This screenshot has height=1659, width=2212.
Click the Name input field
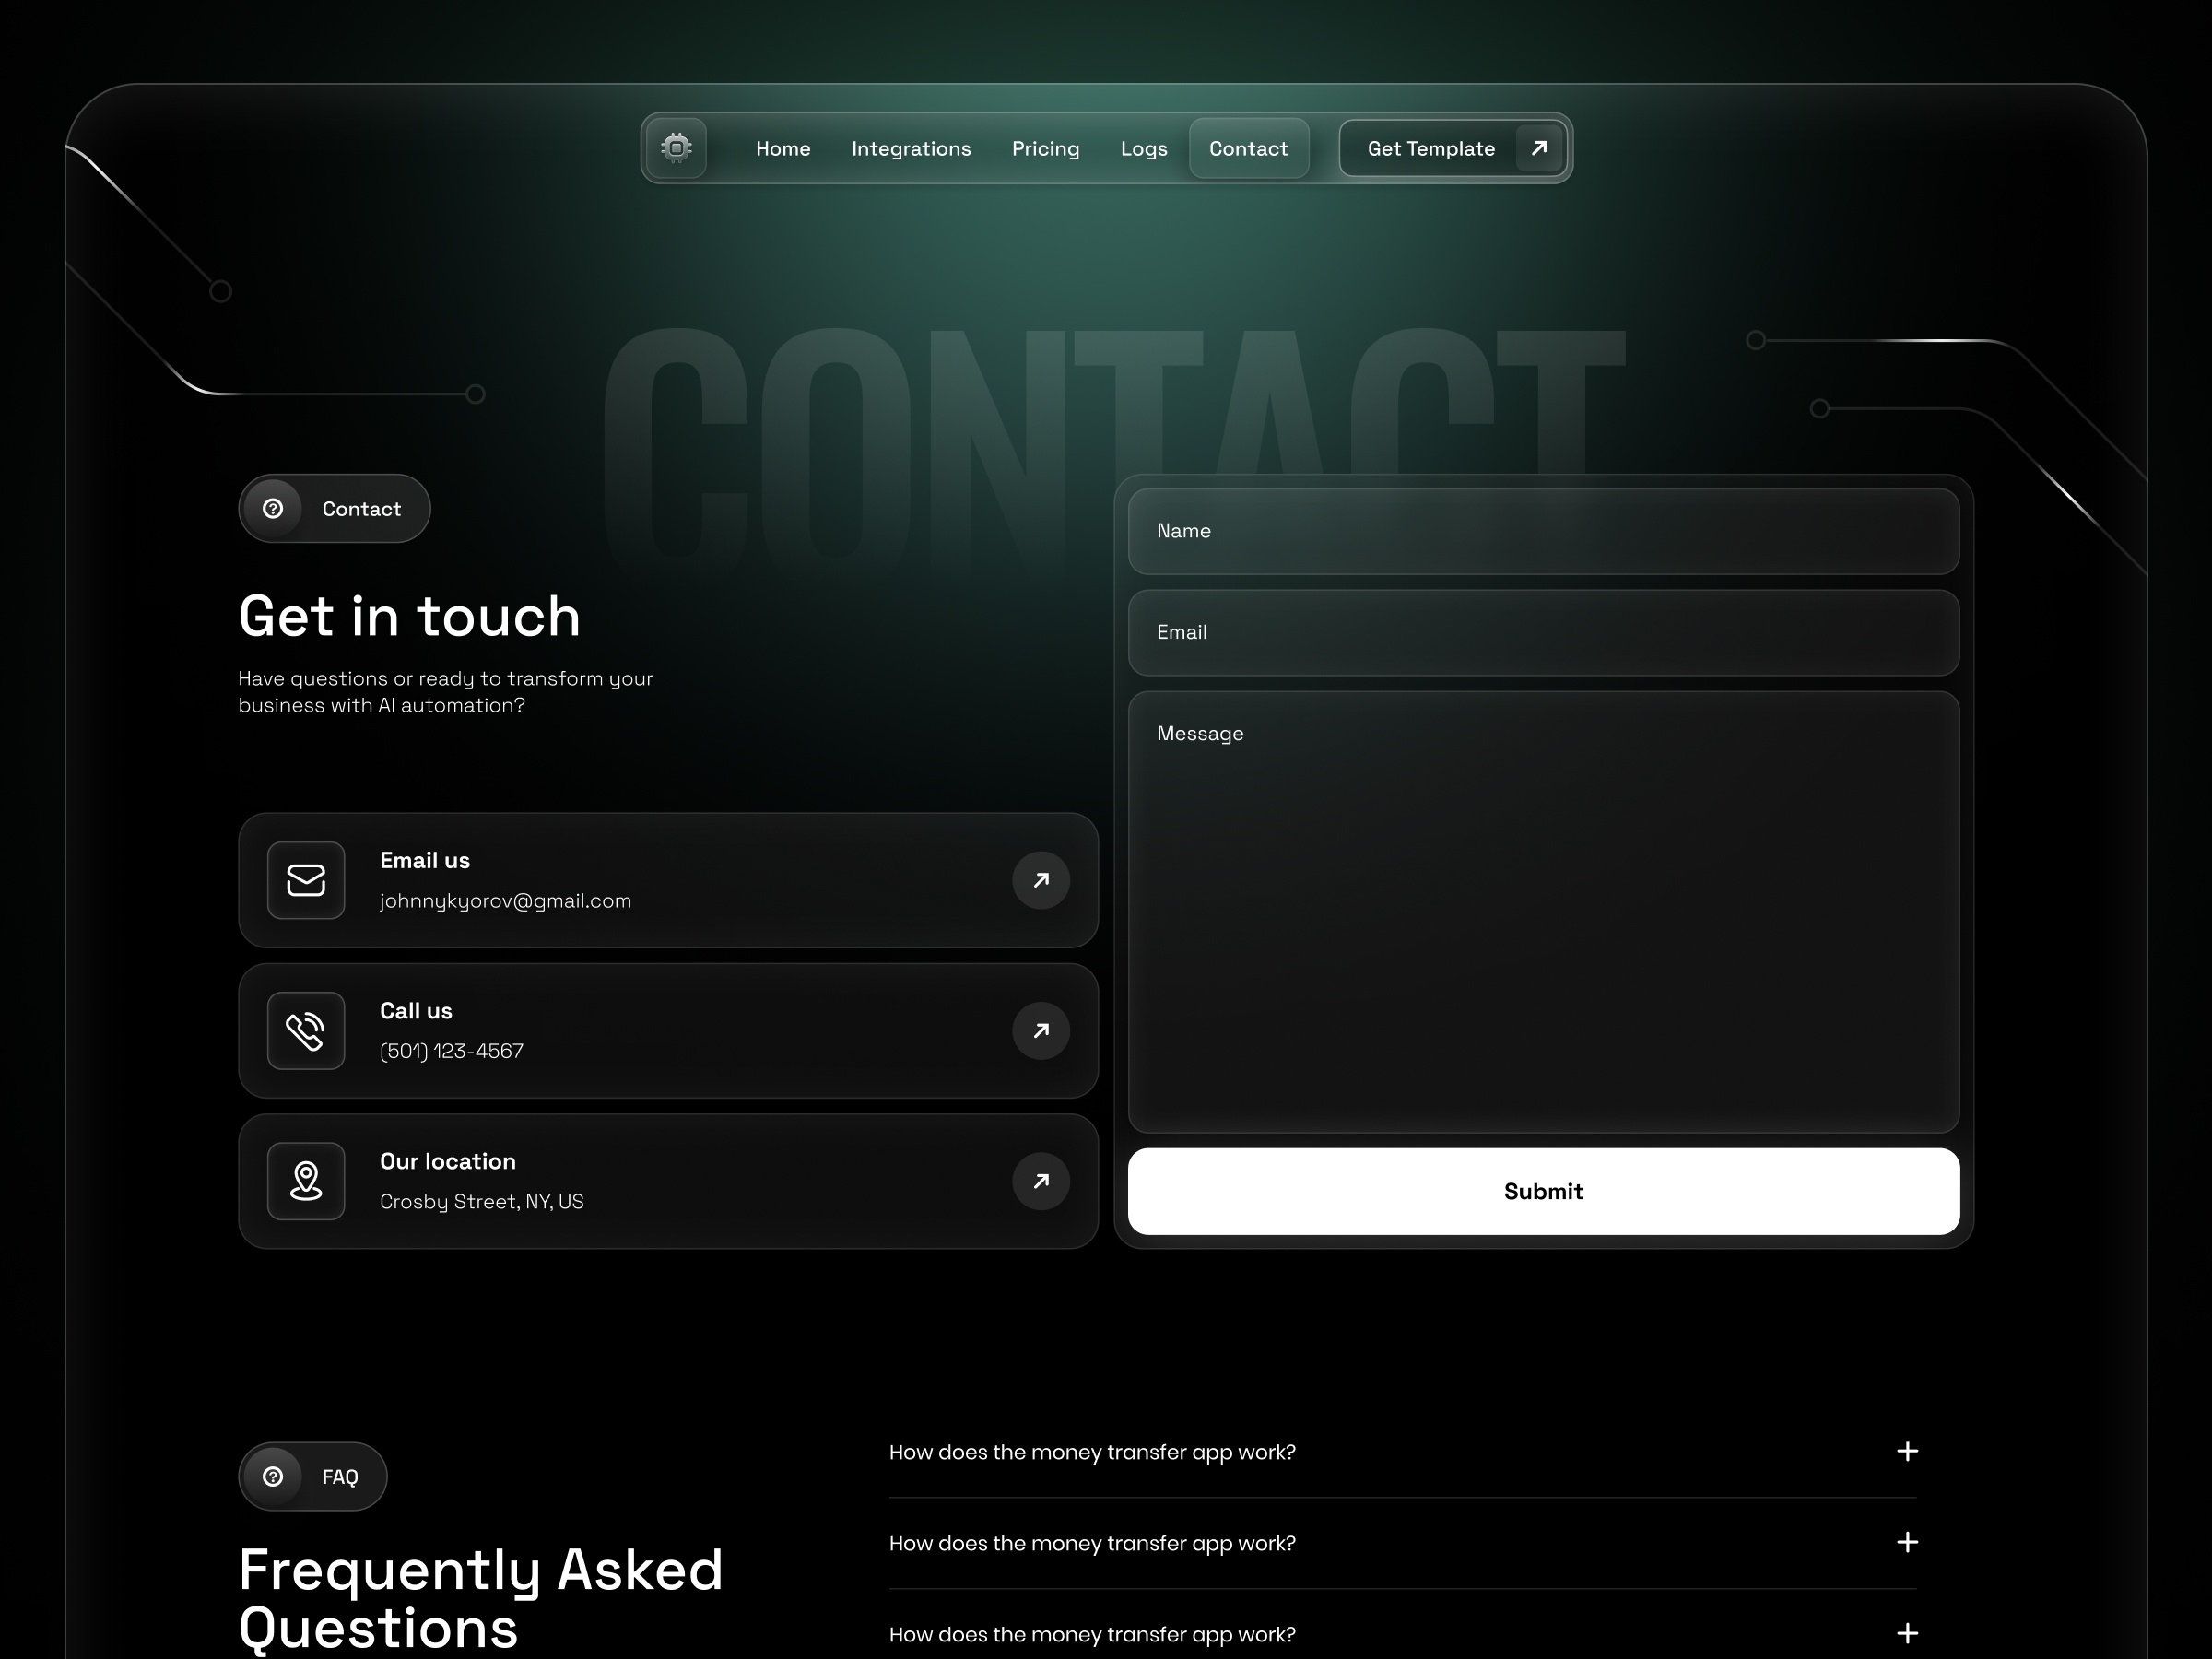click(x=1541, y=530)
